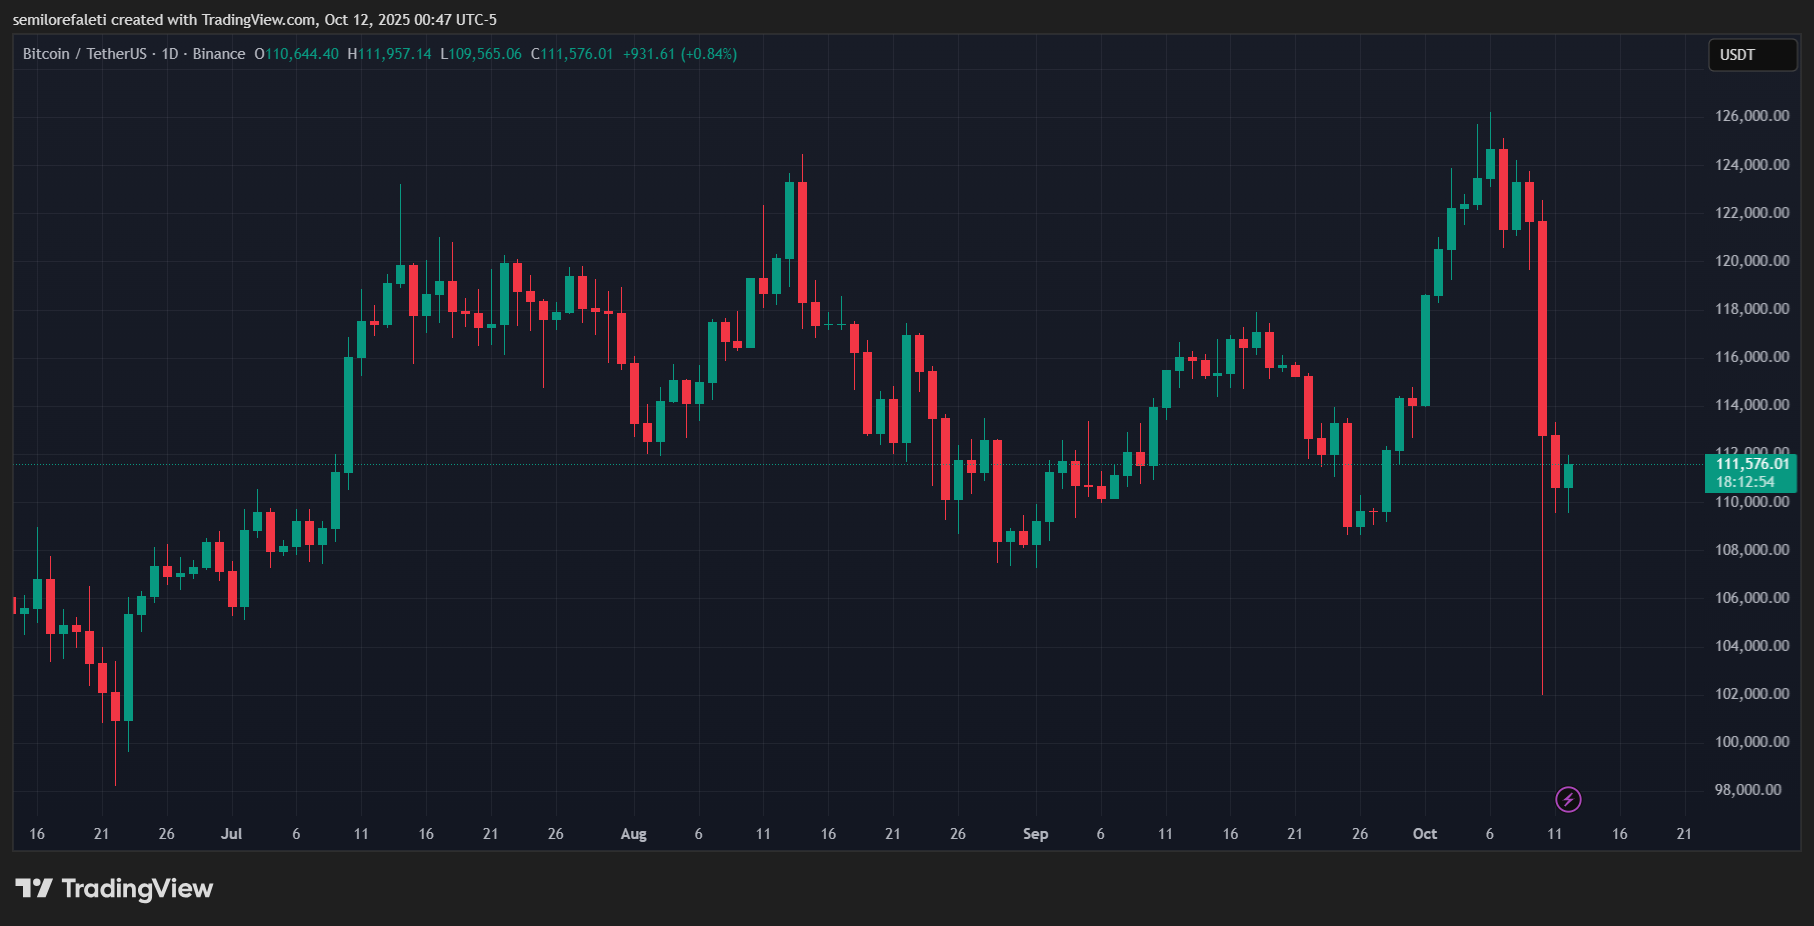Viewport: 1814px width, 926px height.
Task: Click the Binance exchange label
Action: click(219, 54)
